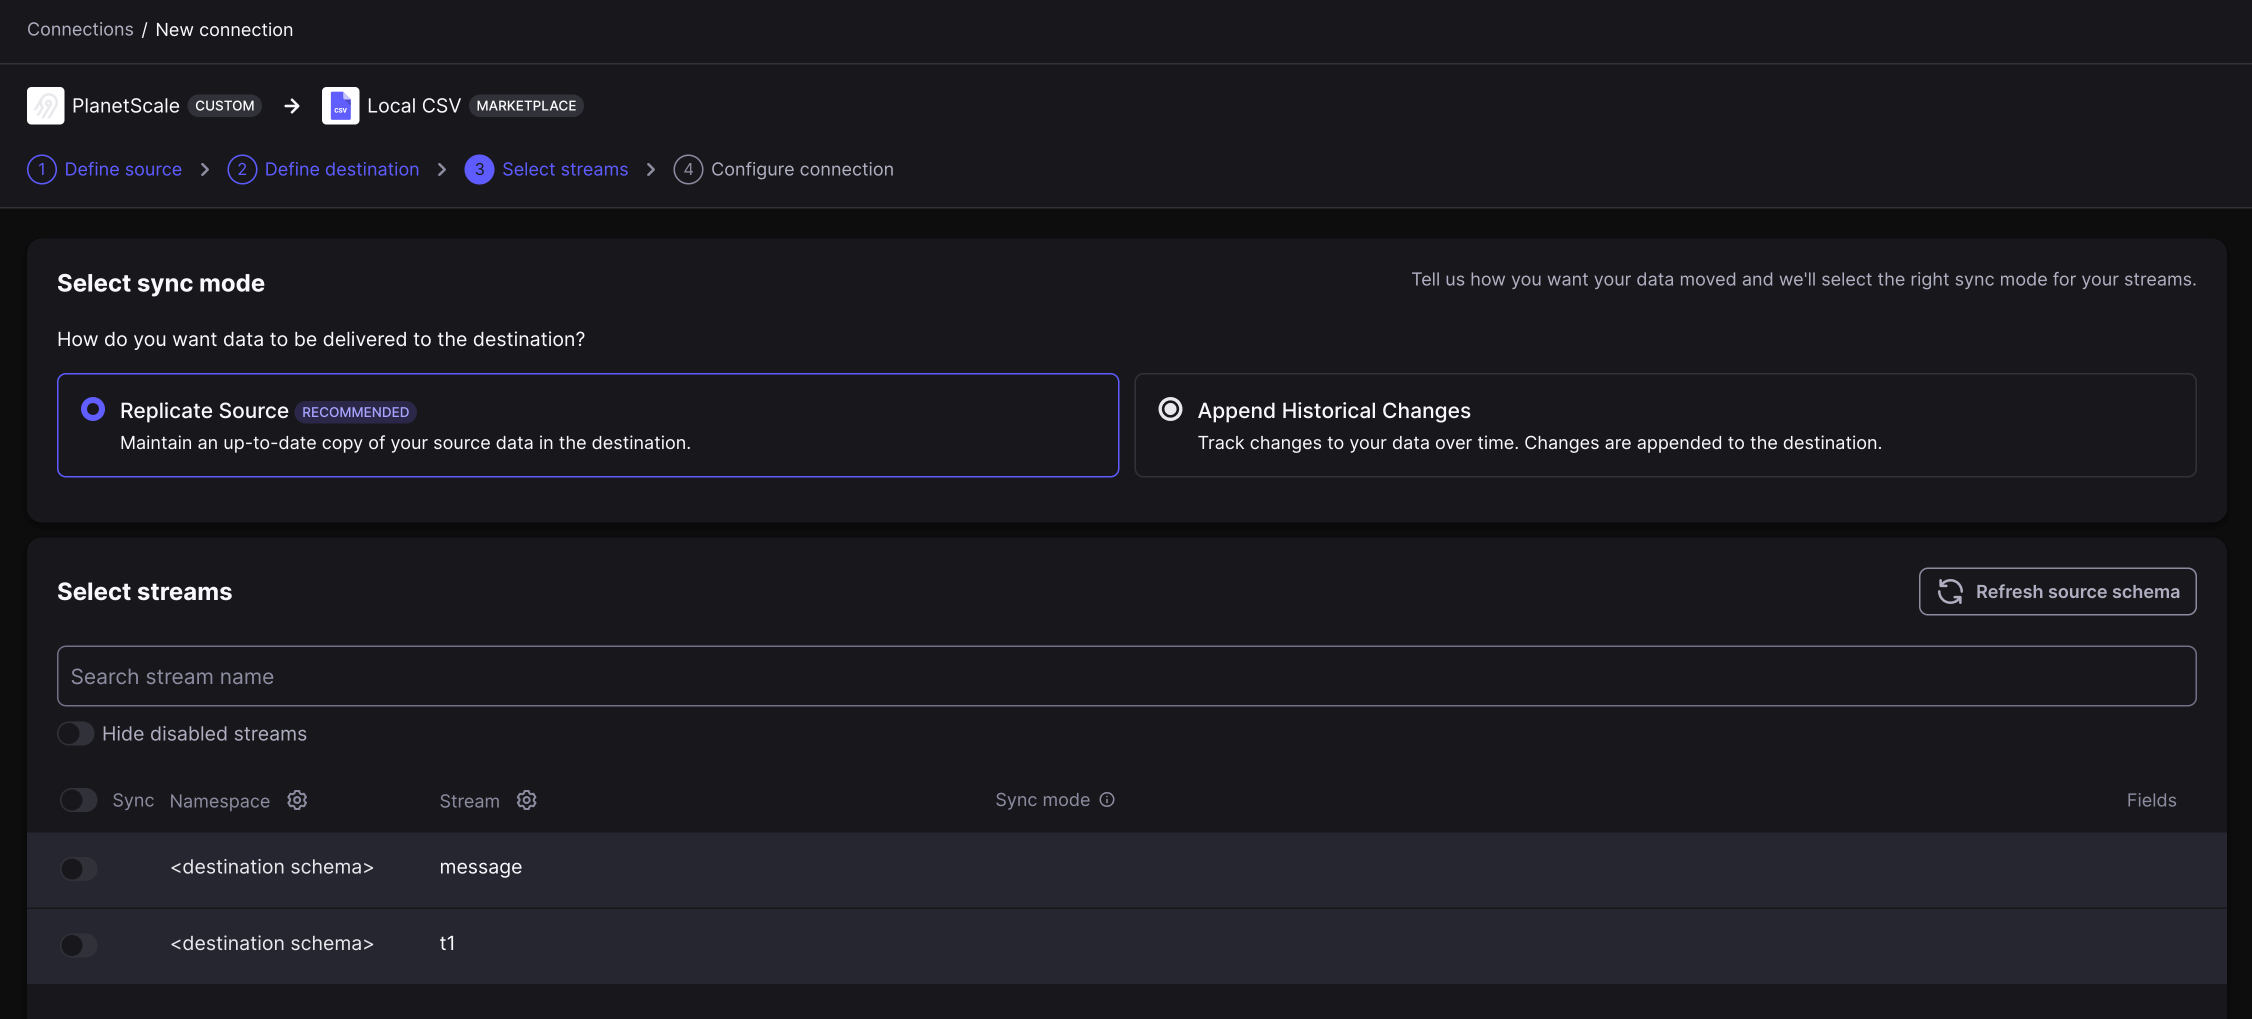Go to Define destination step
Viewport: 2252px width, 1019px height.
coord(342,169)
